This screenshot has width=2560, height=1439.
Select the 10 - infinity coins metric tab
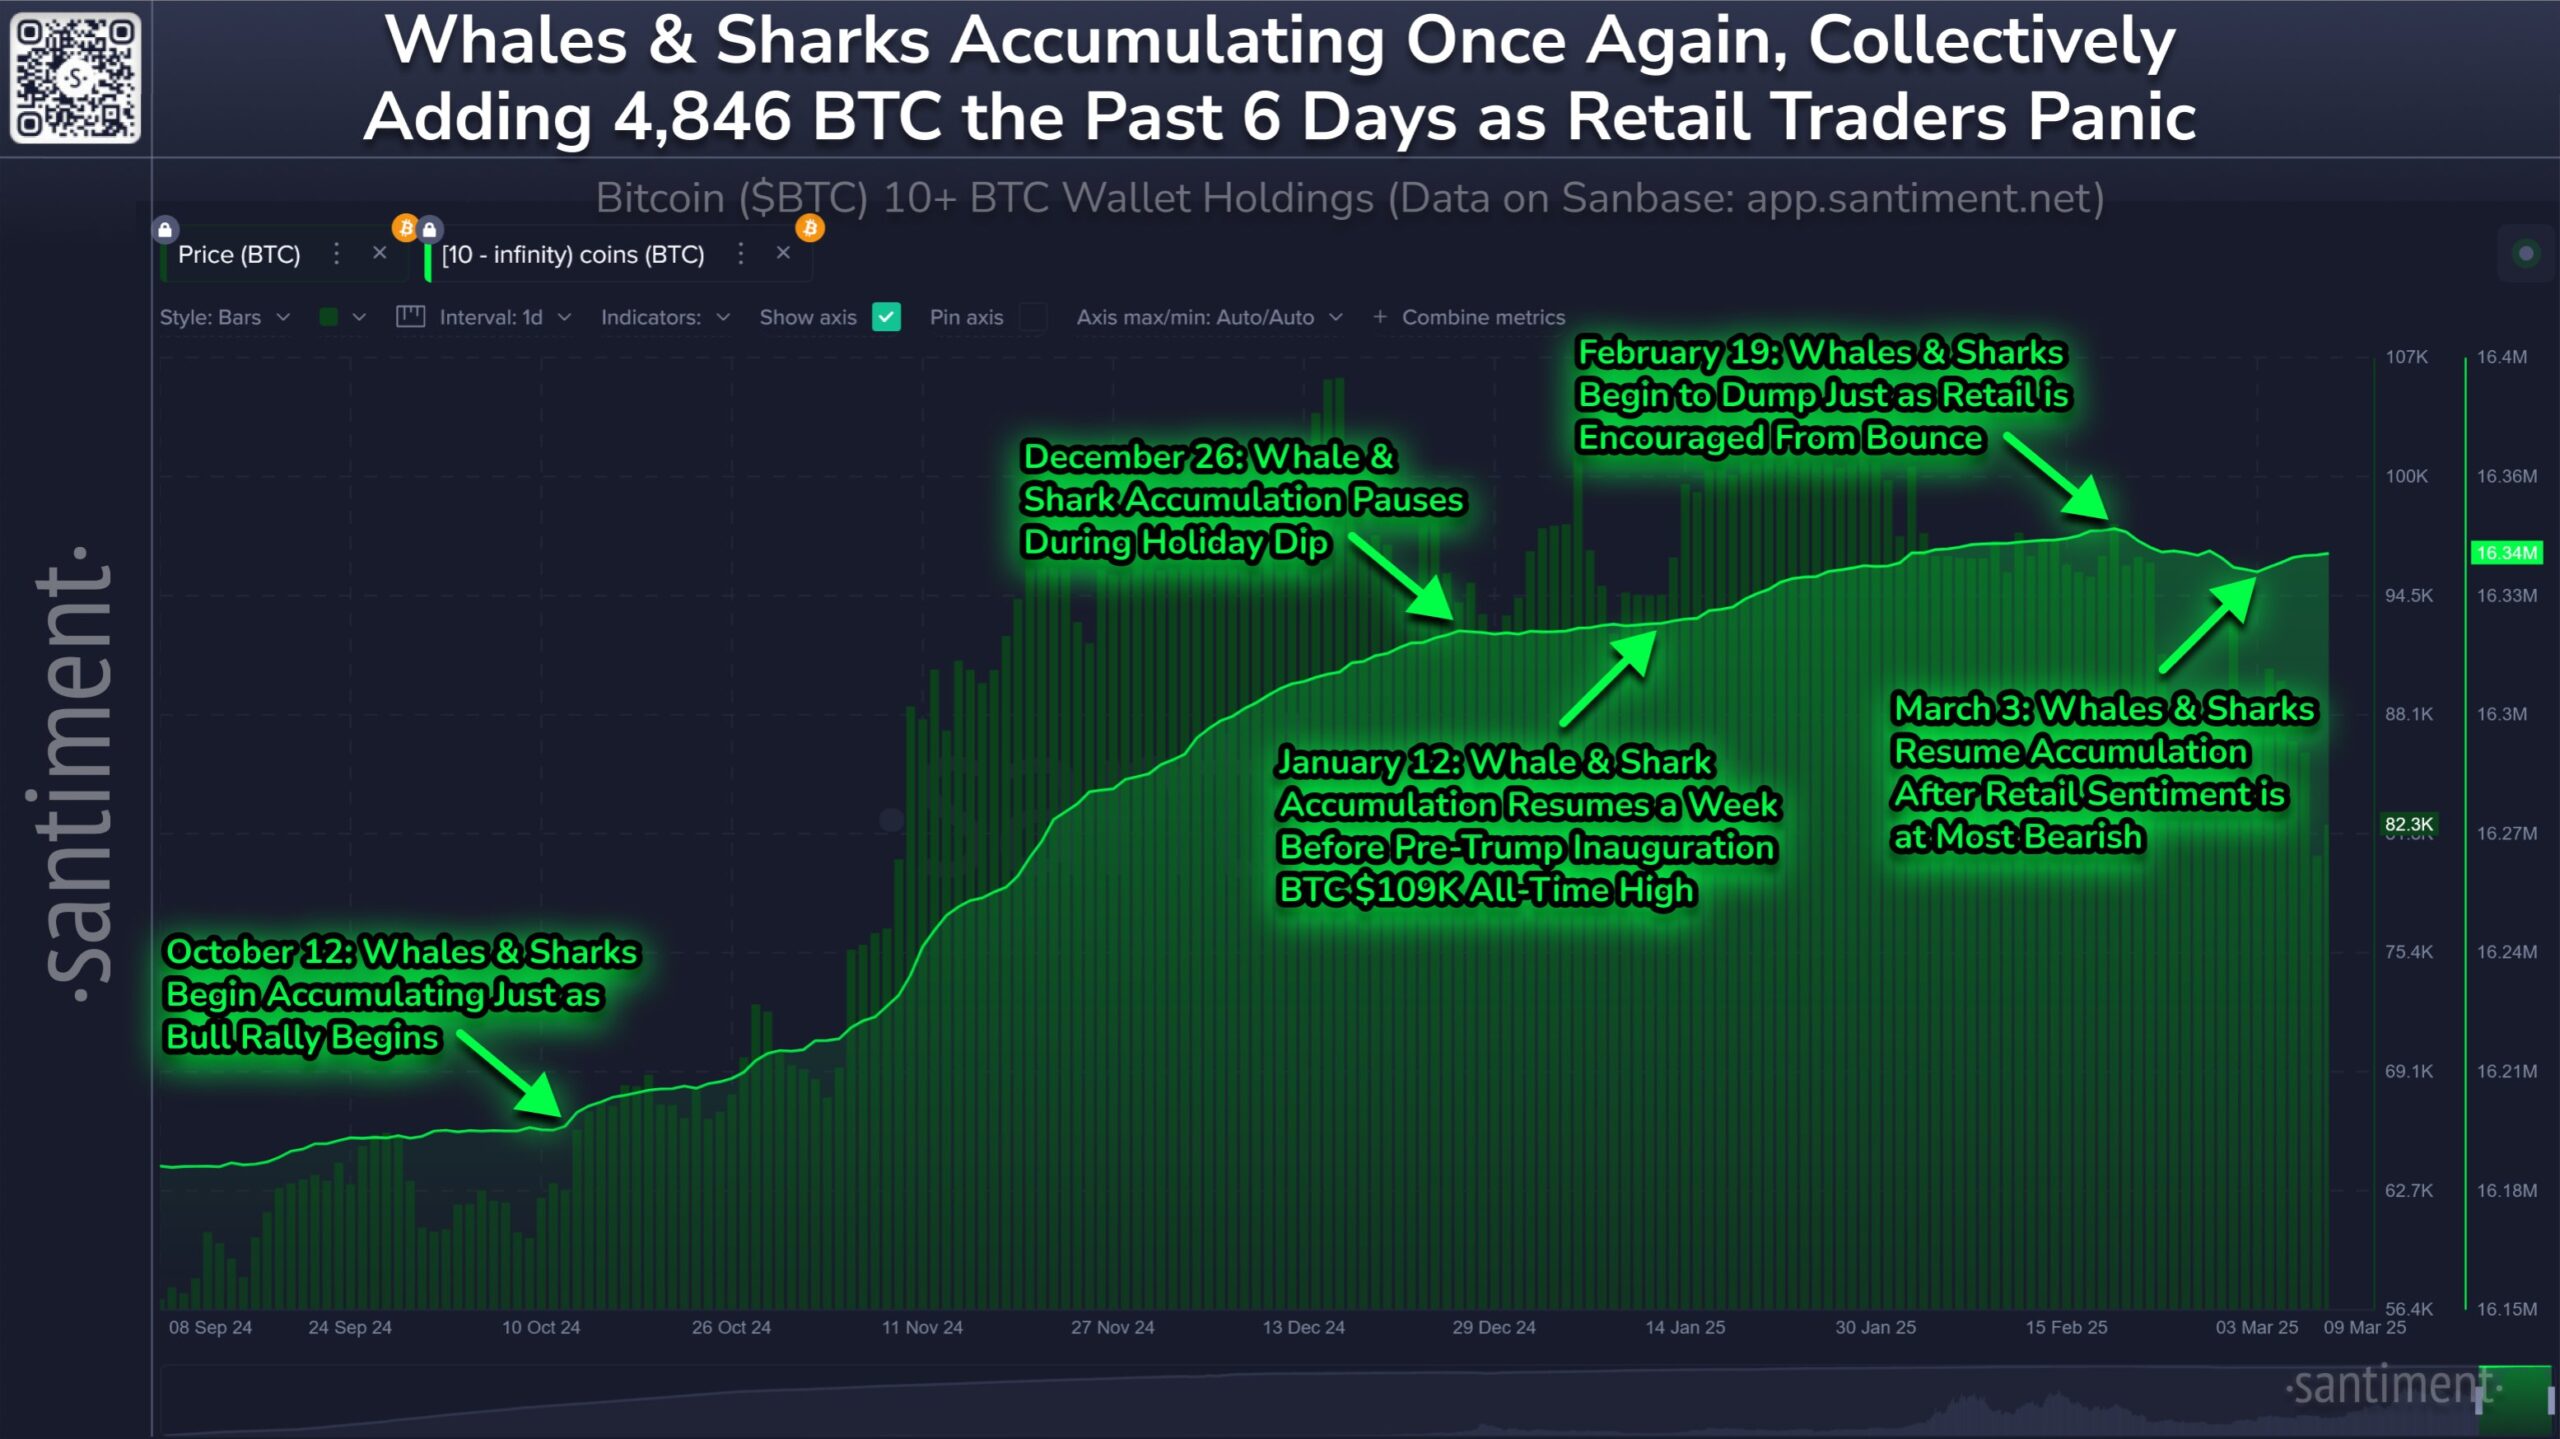pos(573,255)
